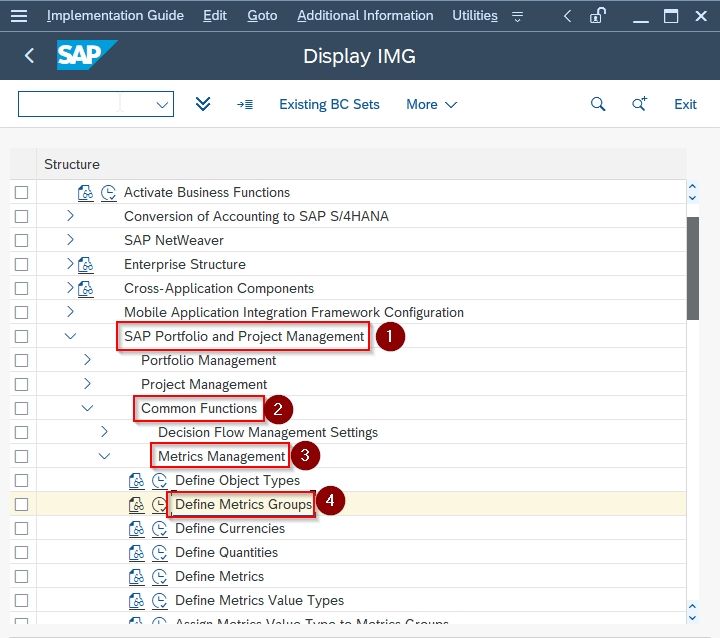The image size is (720, 638).
Task: Open the command field dropdown arrow
Action: (x=162, y=105)
